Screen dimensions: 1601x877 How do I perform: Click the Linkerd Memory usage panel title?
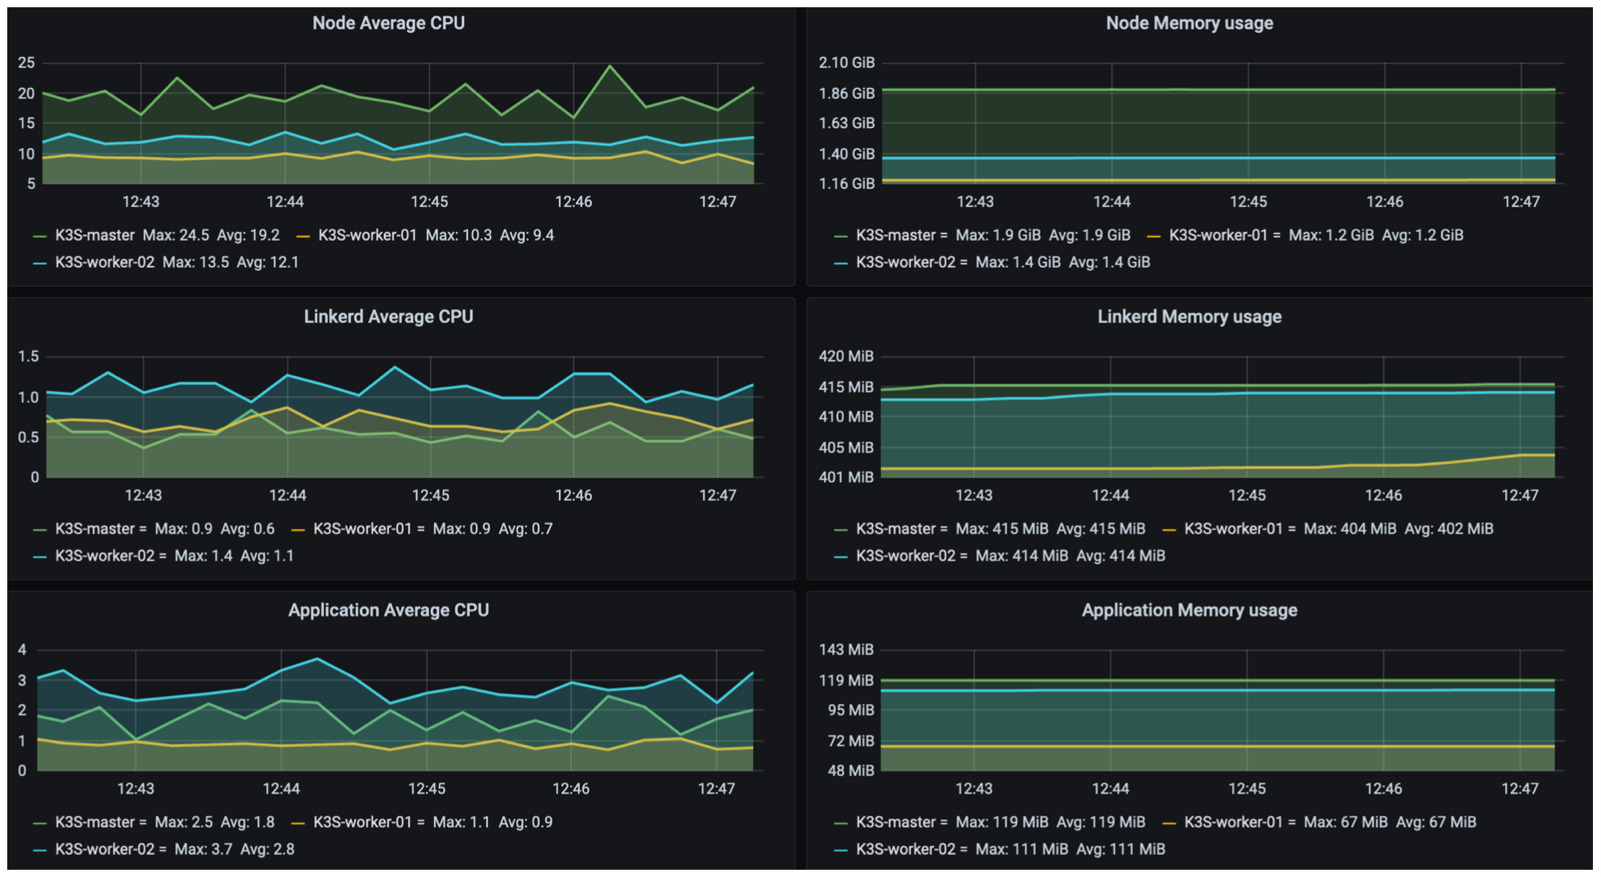pyautogui.click(x=1189, y=317)
